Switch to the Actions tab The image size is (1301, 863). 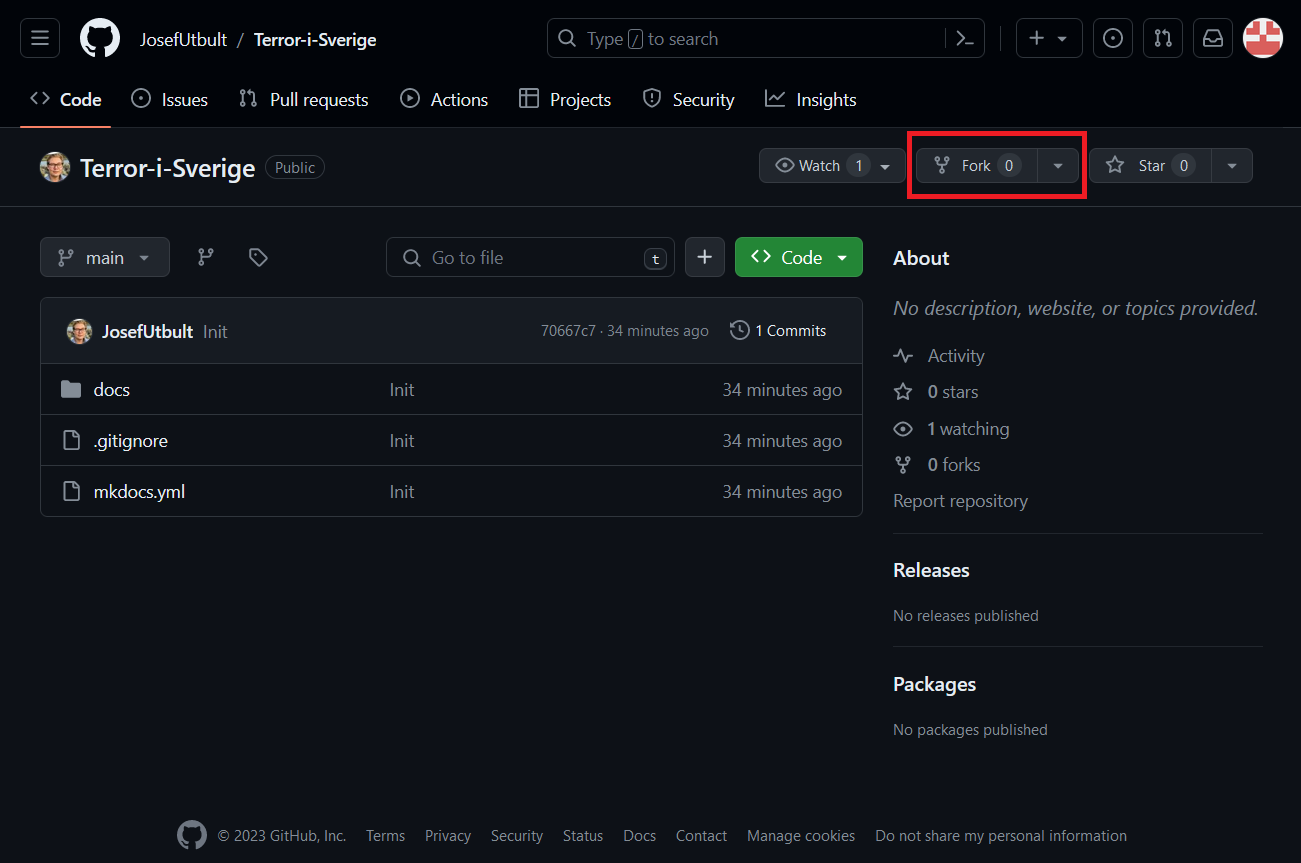444,99
